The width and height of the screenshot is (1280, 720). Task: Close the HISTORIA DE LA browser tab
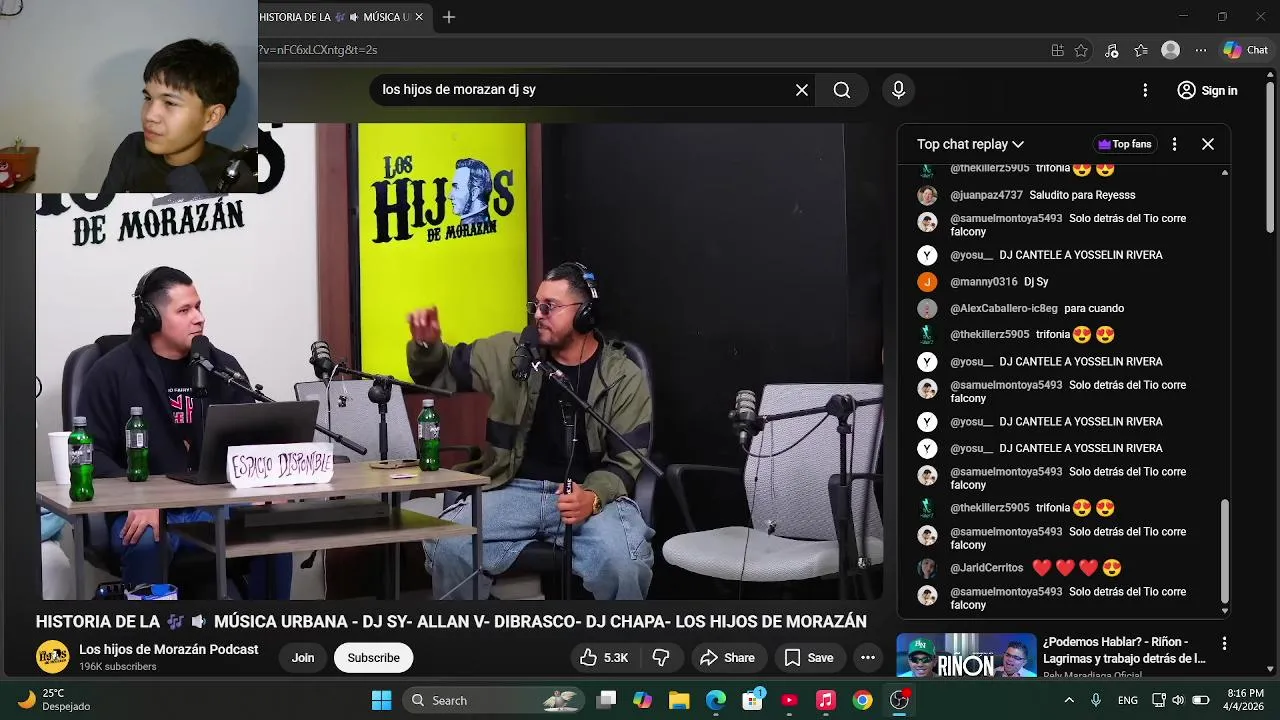tap(419, 17)
